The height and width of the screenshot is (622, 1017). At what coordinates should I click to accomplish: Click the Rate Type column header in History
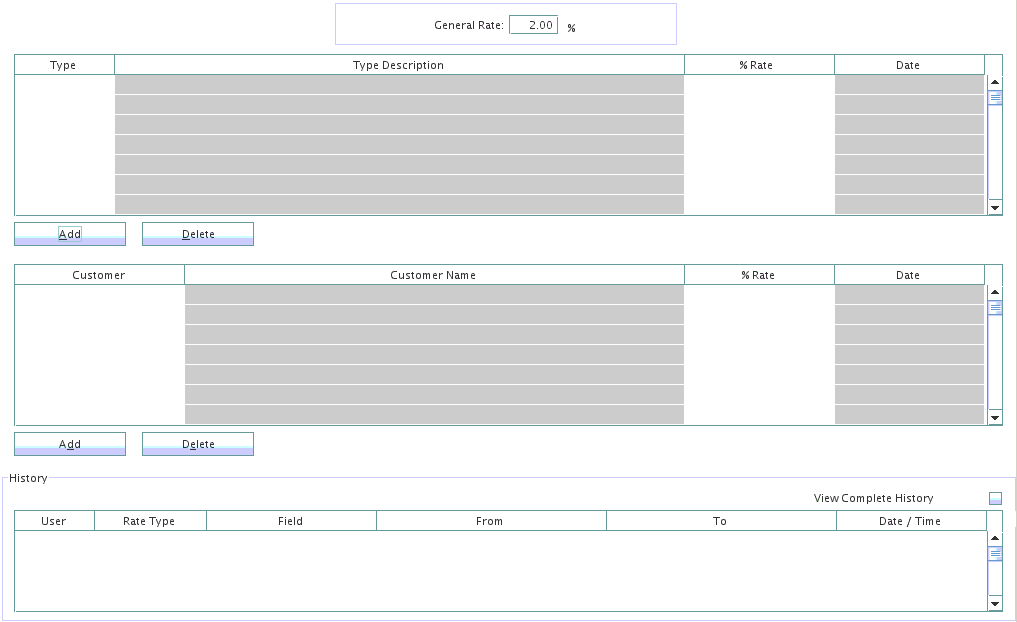point(149,521)
